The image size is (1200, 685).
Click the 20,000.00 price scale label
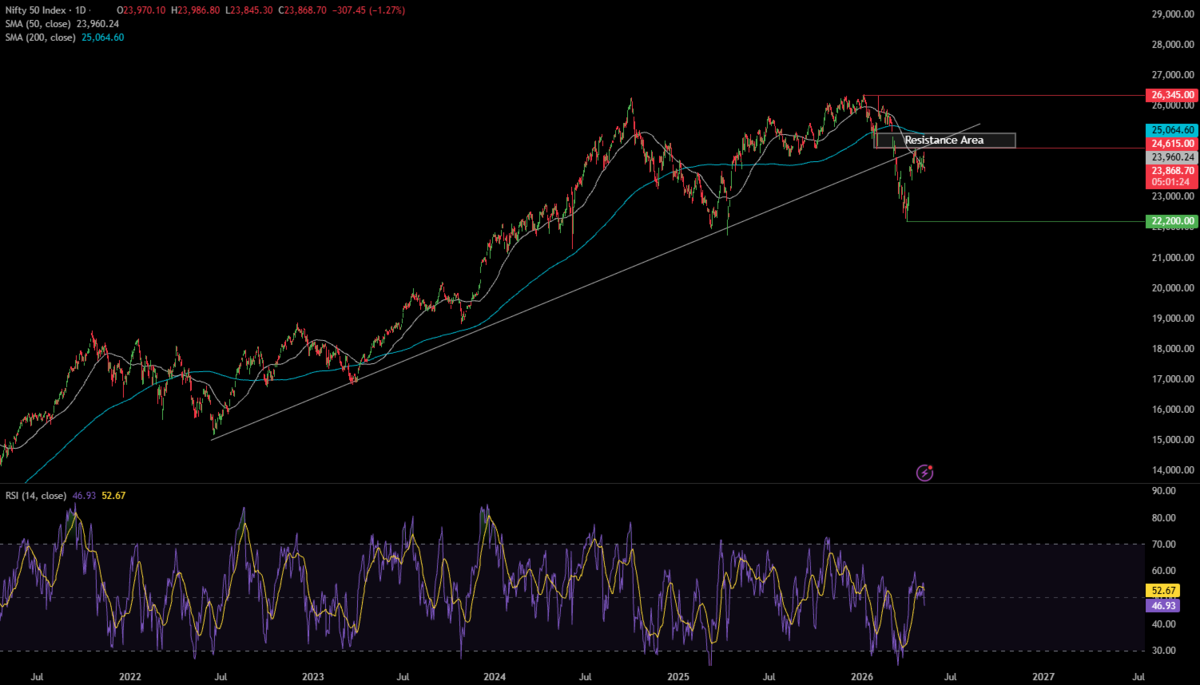coord(1172,288)
